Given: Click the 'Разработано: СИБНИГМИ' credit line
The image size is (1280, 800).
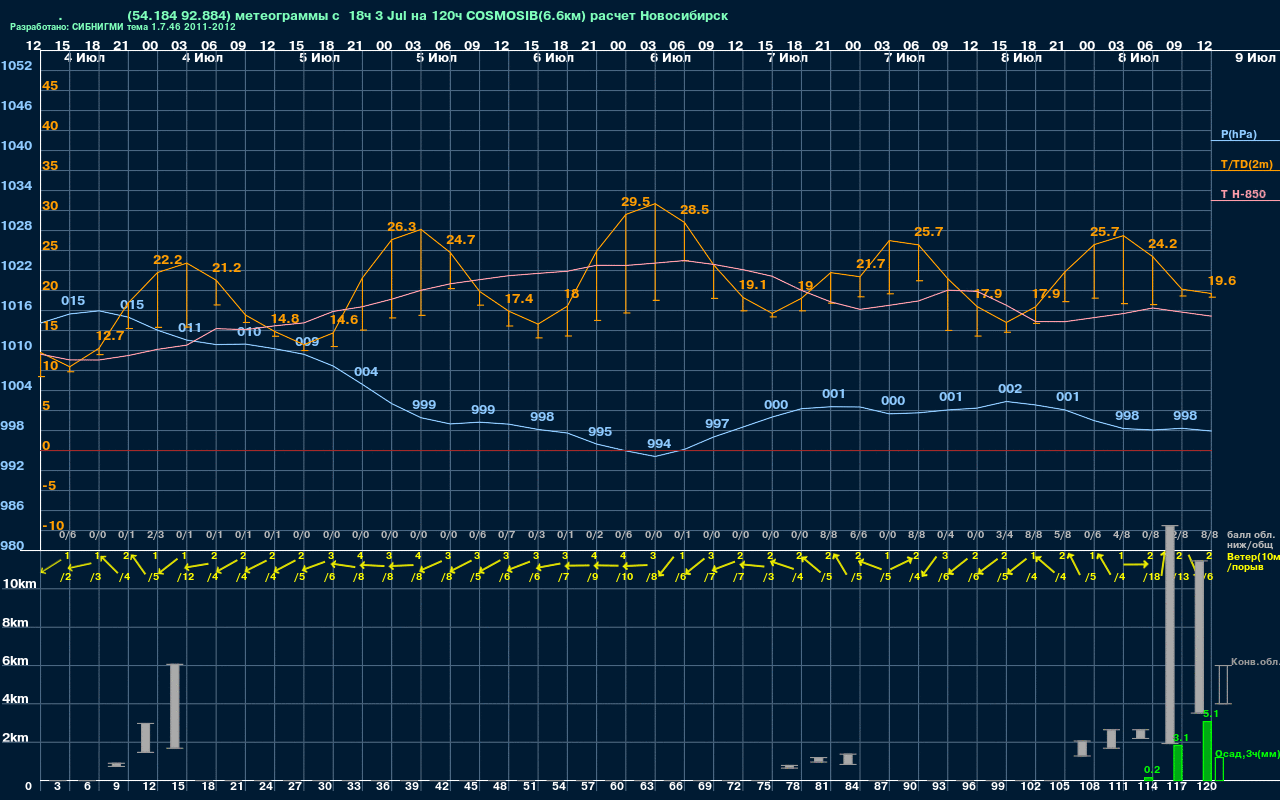Looking at the screenshot, I should [122, 27].
